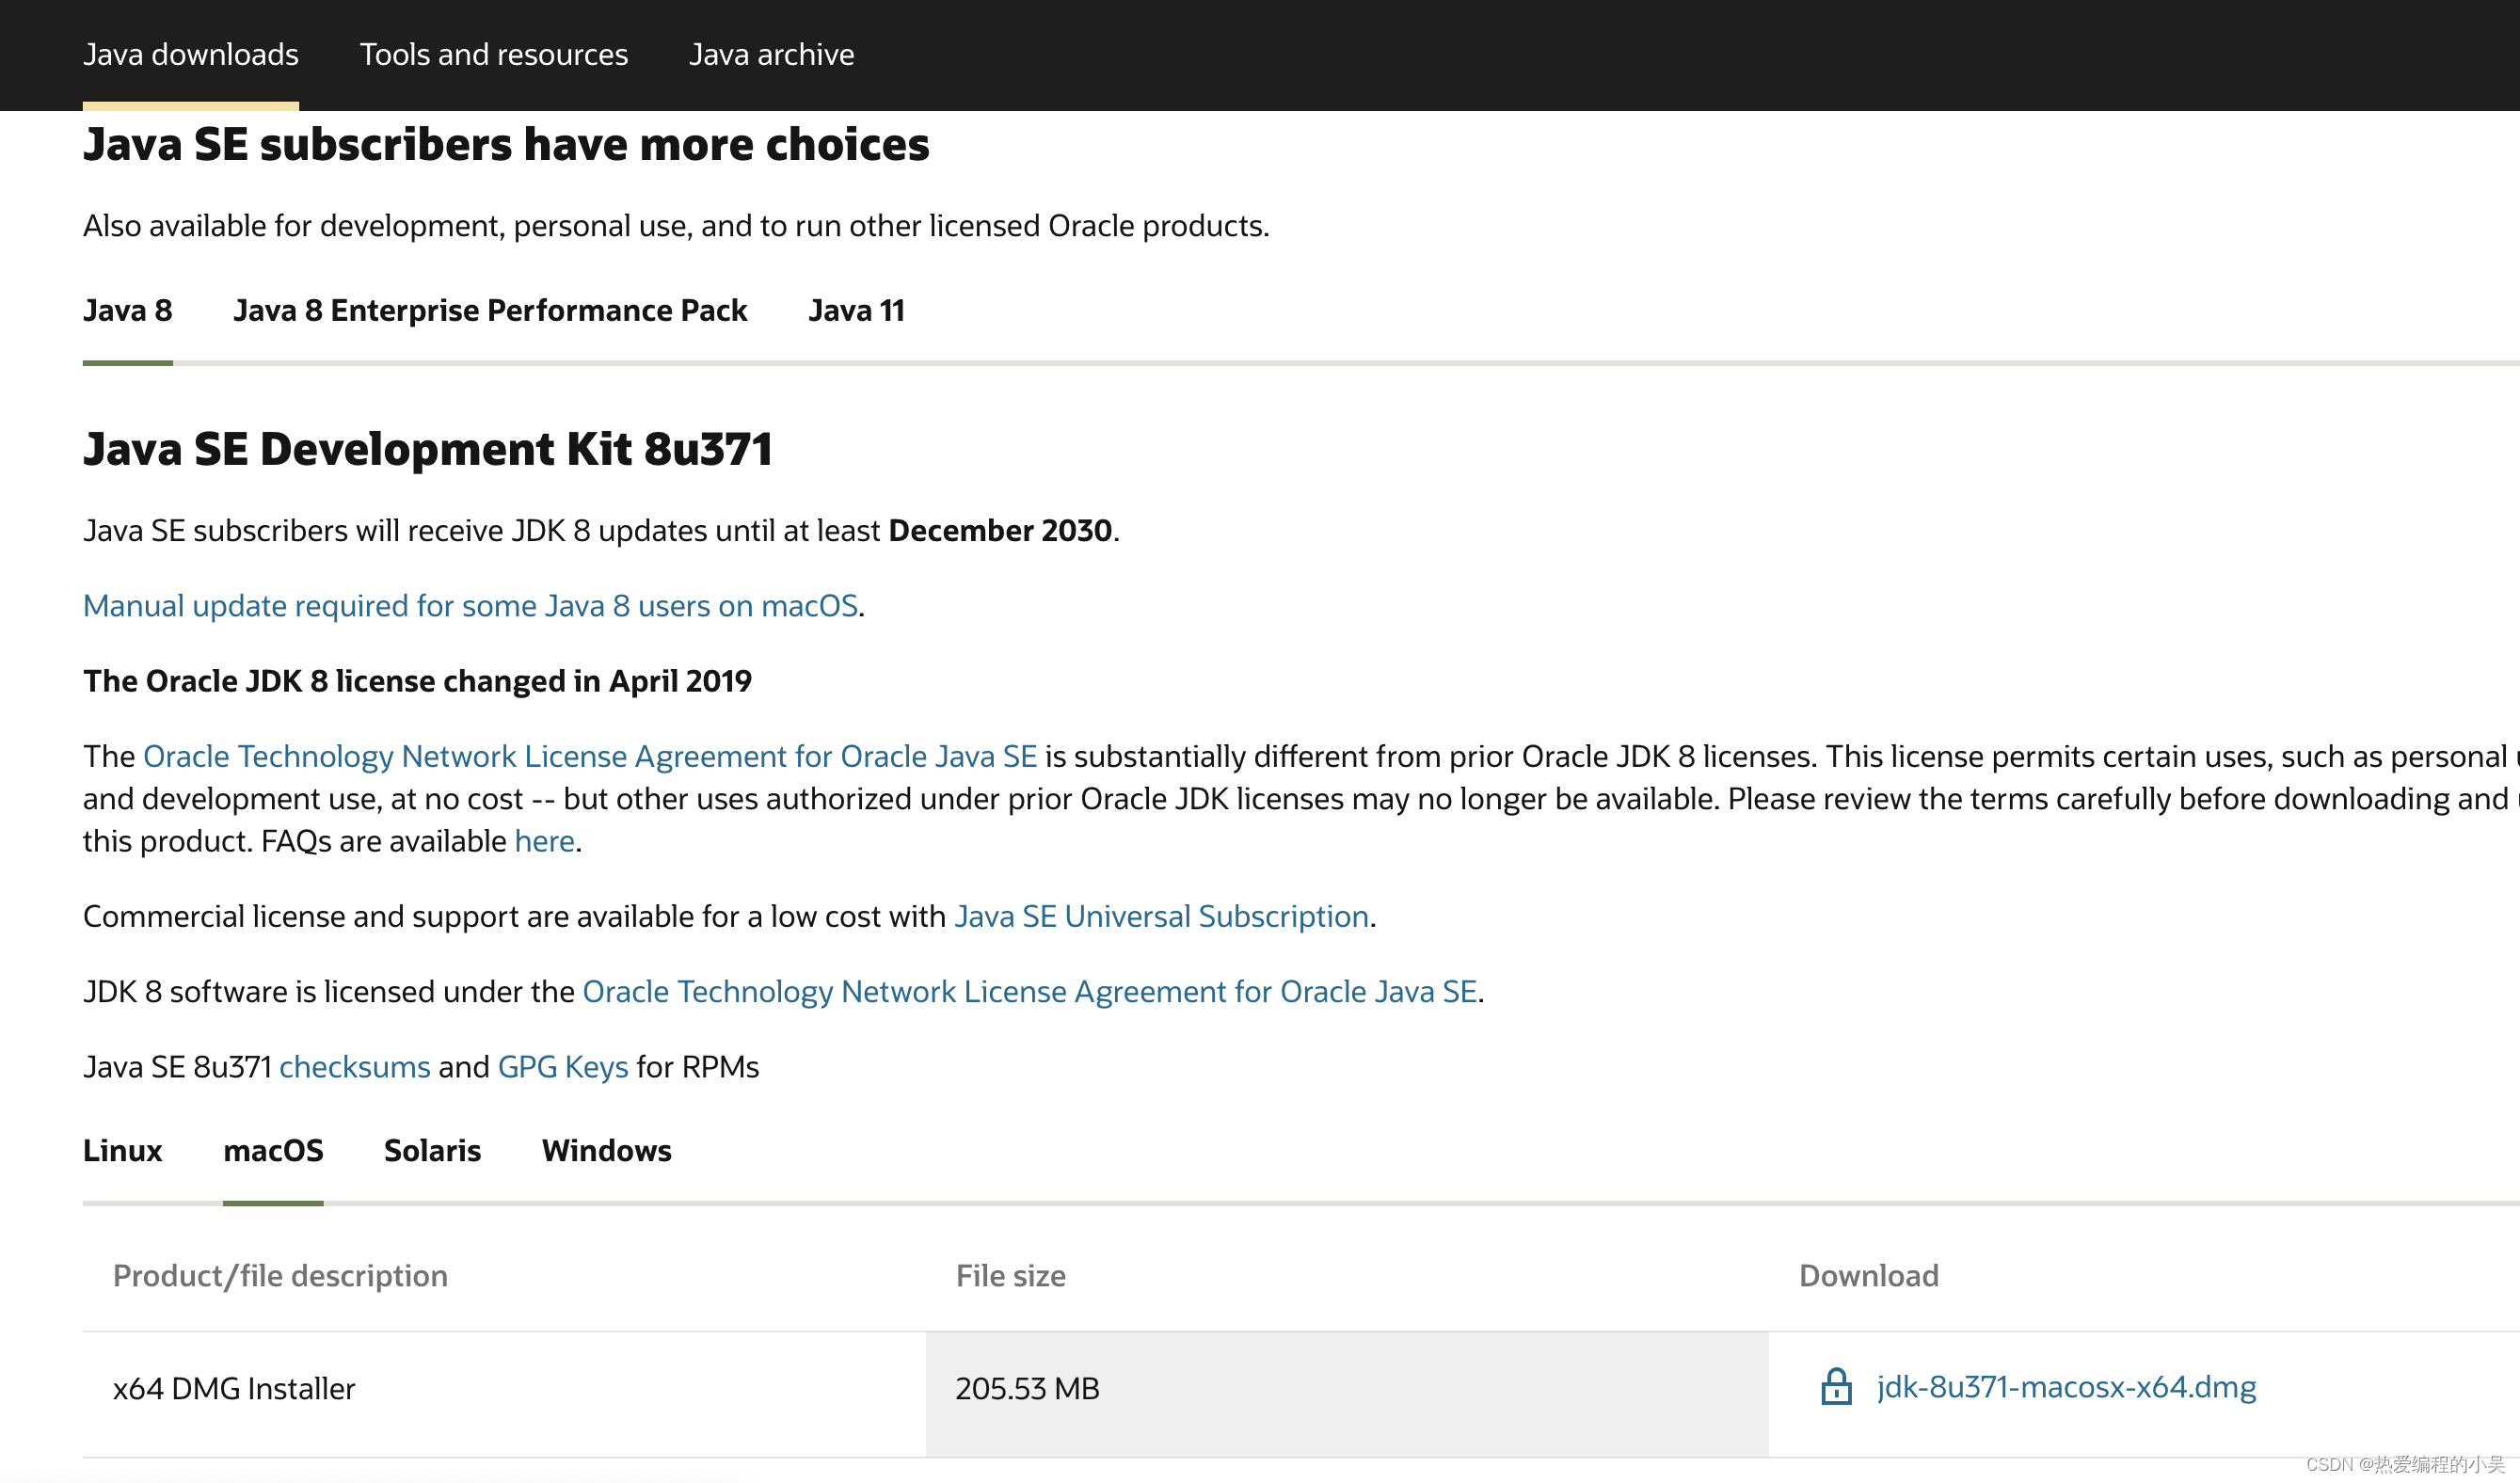Click the Tools and resources menu icon
The height and width of the screenshot is (1483, 2520).
494,53
